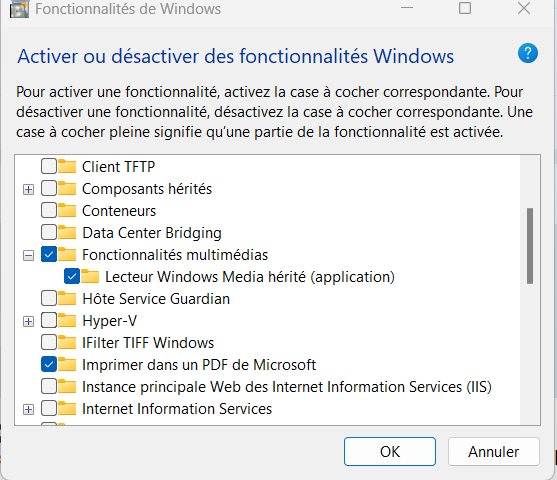Click folder icon beside Lecteur Windows Media hérité
The image size is (557, 480).
click(x=90, y=277)
